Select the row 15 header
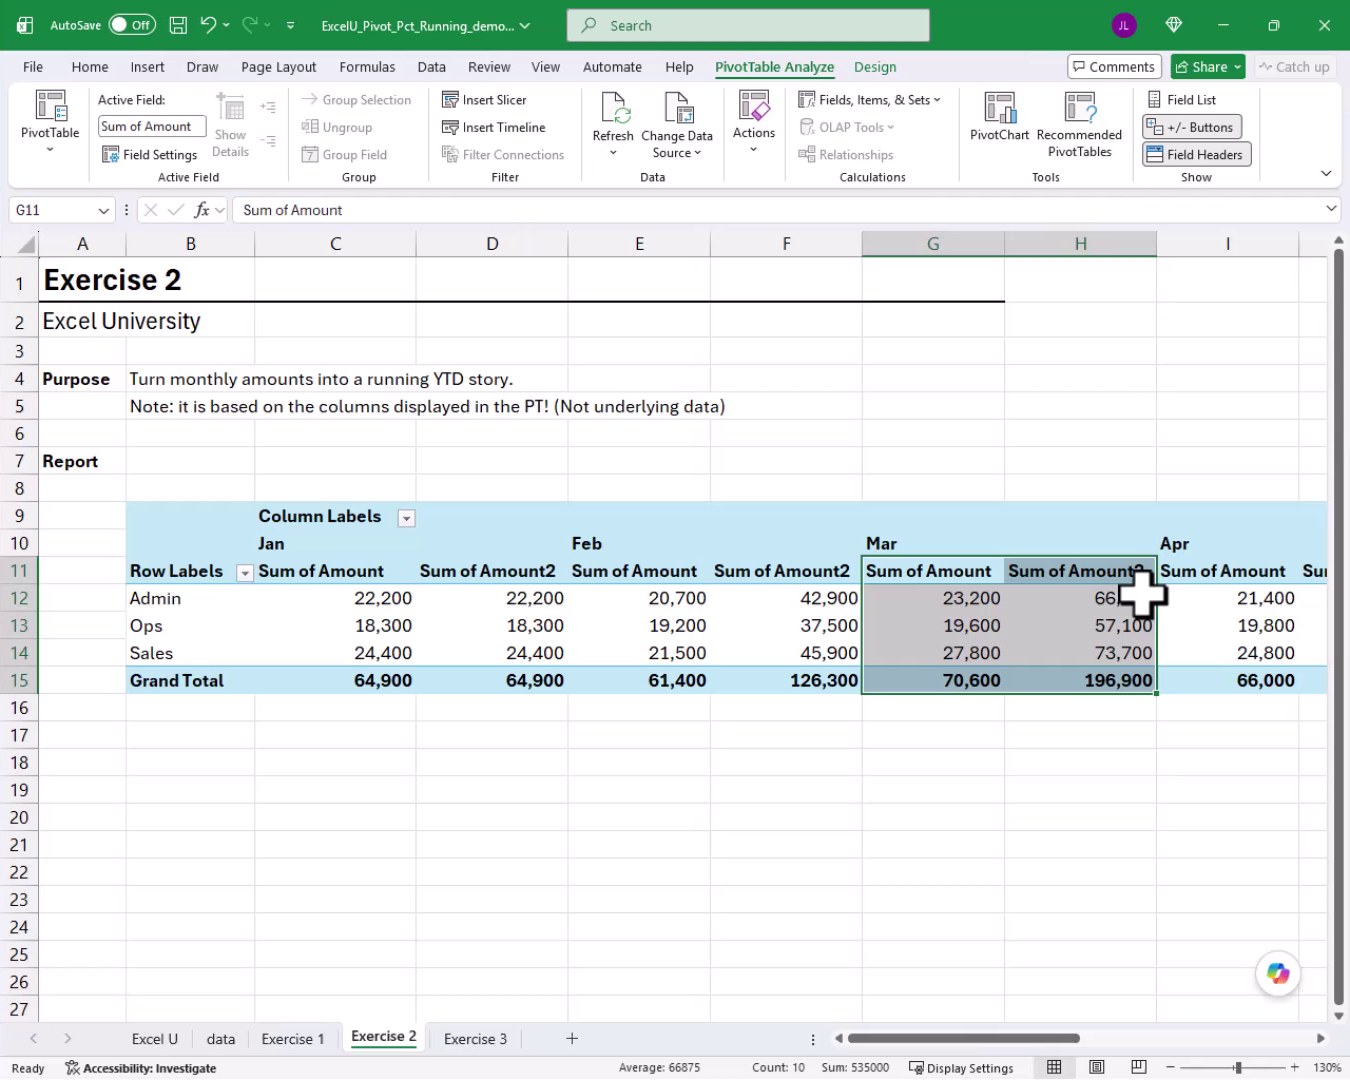Image resolution: width=1350 pixels, height=1080 pixels. [19, 680]
